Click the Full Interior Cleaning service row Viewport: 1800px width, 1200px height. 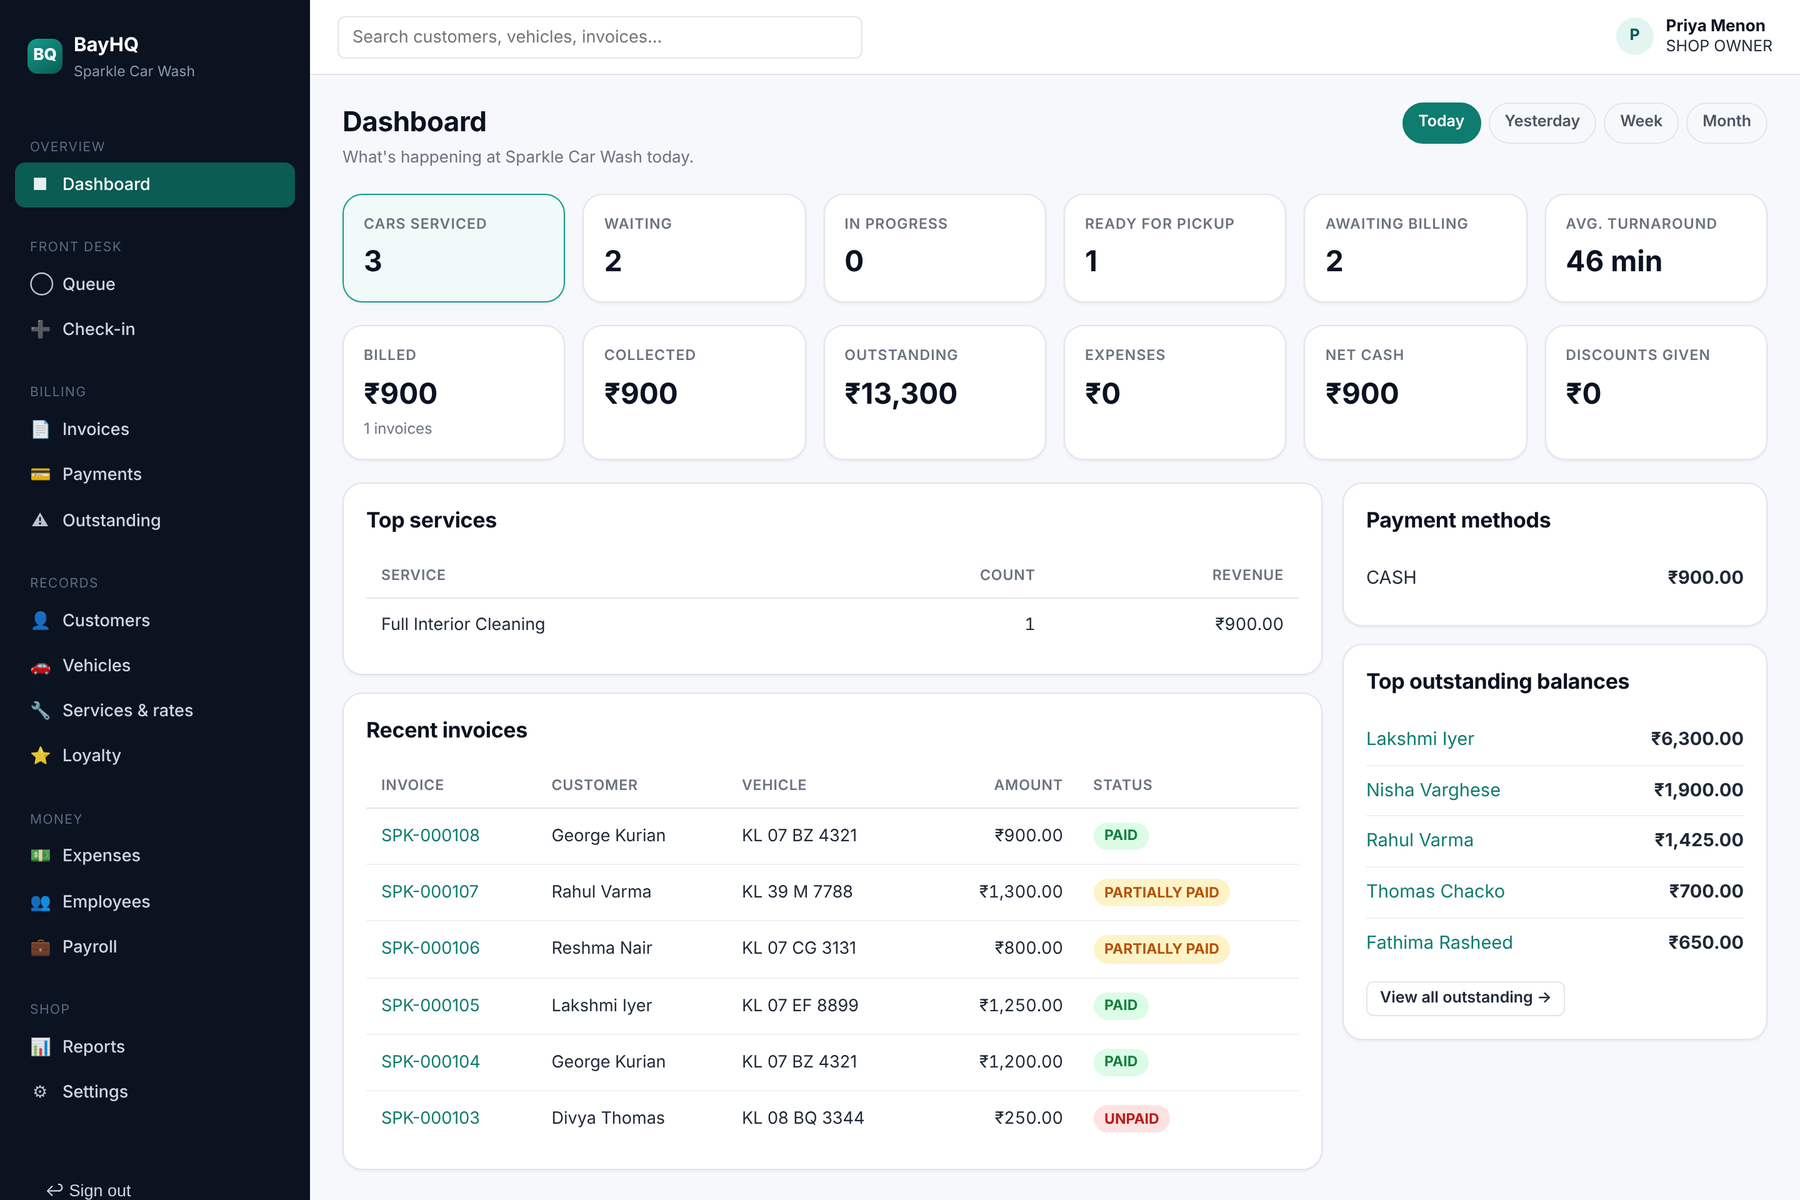click(832, 624)
